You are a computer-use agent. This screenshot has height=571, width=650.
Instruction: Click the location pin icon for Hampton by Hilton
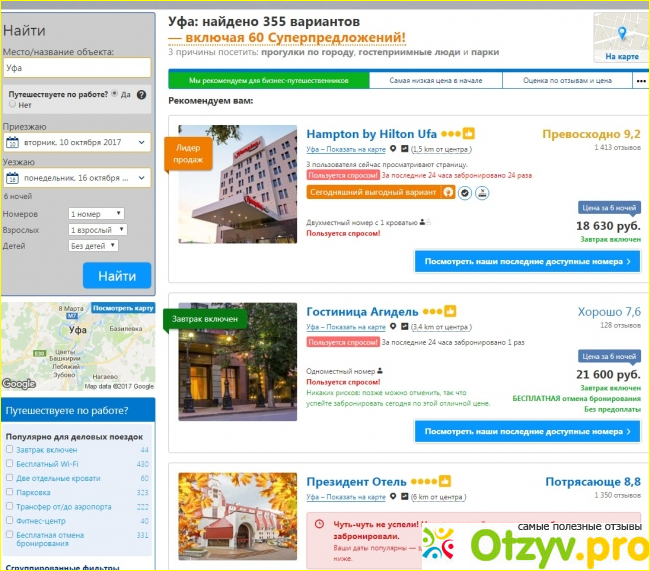(393, 148)
